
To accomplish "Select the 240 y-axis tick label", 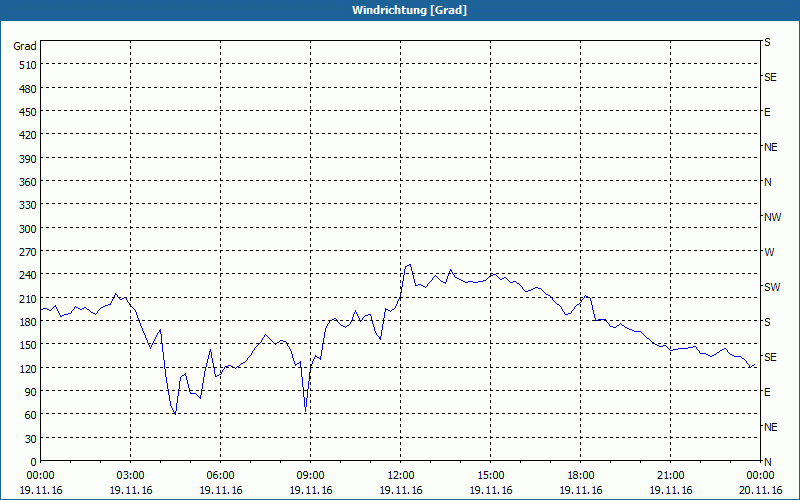I will pyautogui.click(x=29, y=276).
